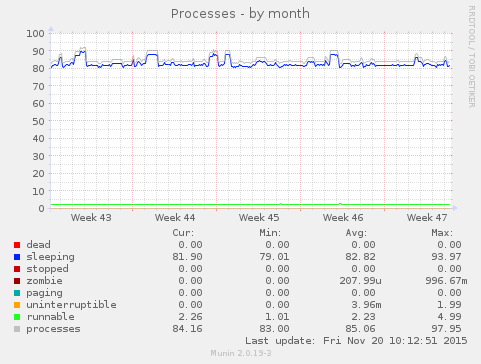Click uninterruptible average value 3.96m
The height and width of the screenshot is (364, 481).
coord(366,305)
